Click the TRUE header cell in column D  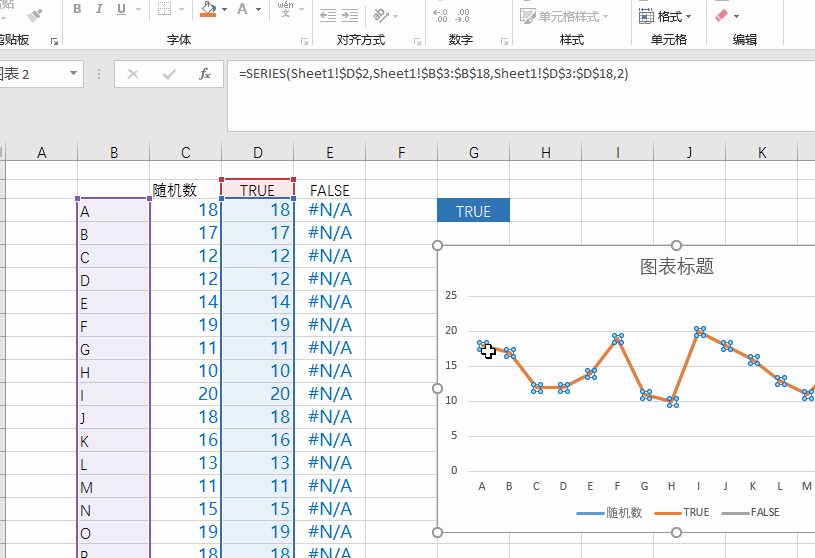(x=257, y=190)
